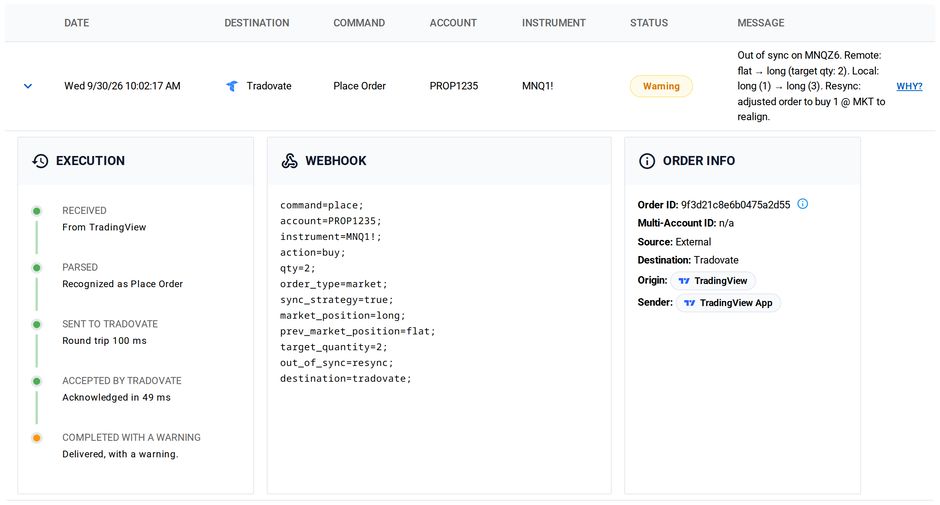Click the ORDER INFO panel title
Screen dimensions: 940x505
click(698, 161)
